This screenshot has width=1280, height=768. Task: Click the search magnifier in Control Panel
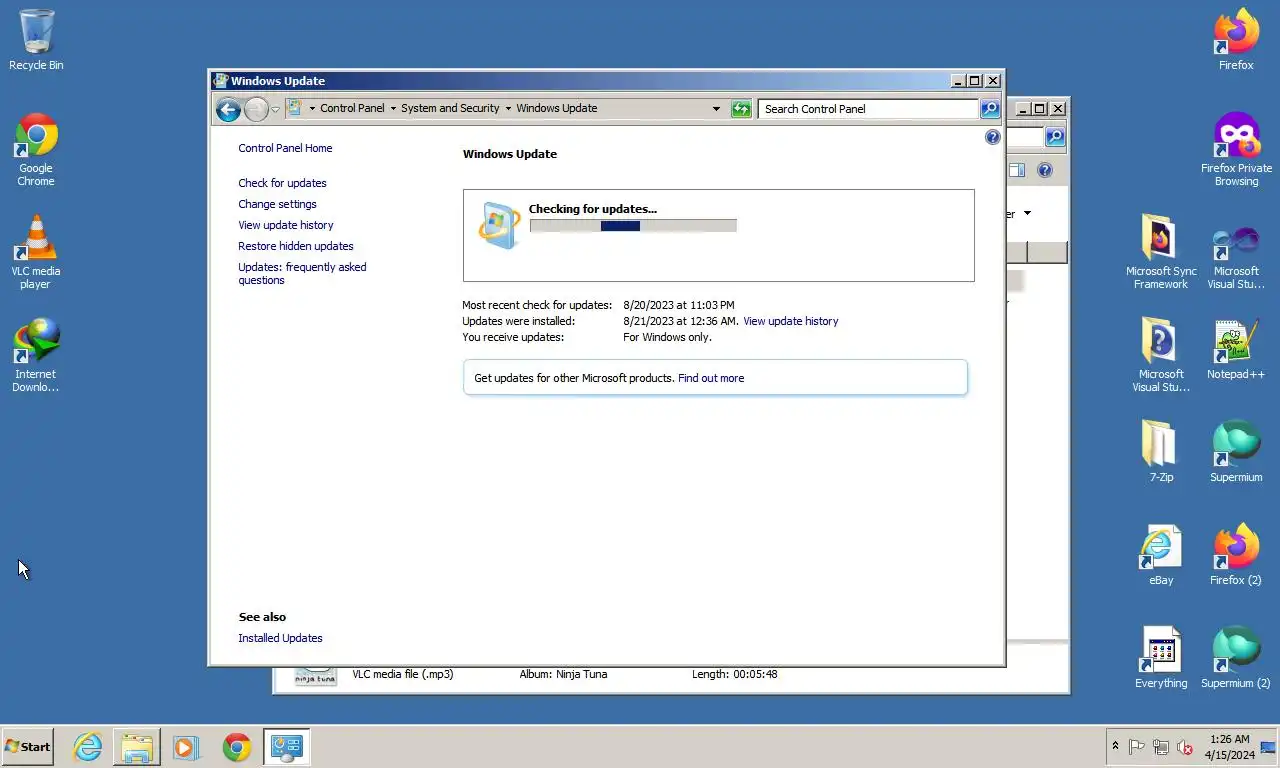click(990, 109)
